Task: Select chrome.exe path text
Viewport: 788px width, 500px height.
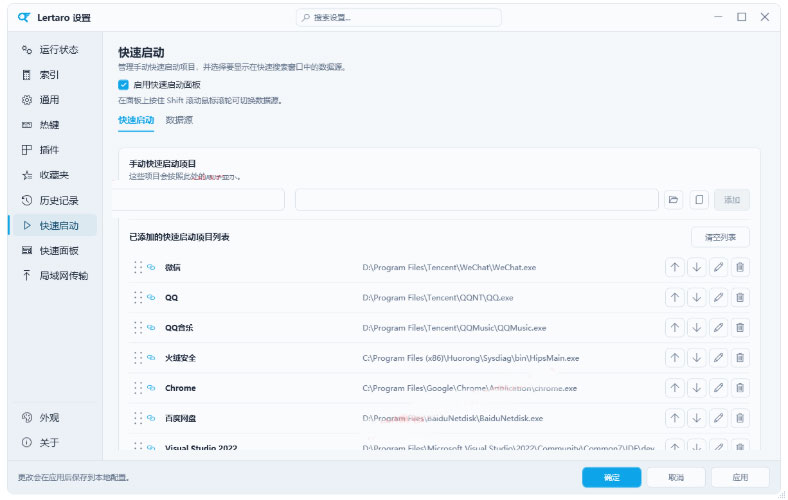Action: click(x=469, y=388)
